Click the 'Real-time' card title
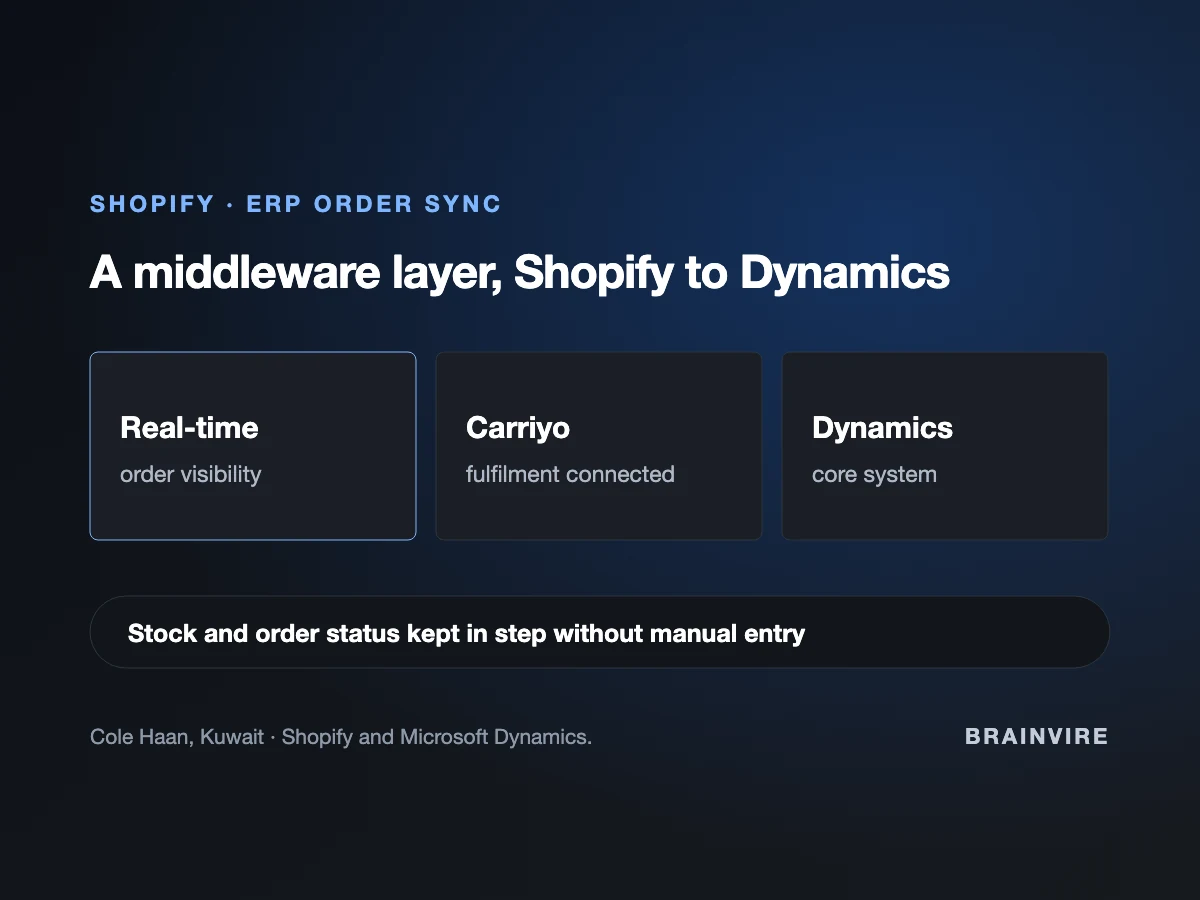The image size is (1200, 900). click(x=189, y=428)
